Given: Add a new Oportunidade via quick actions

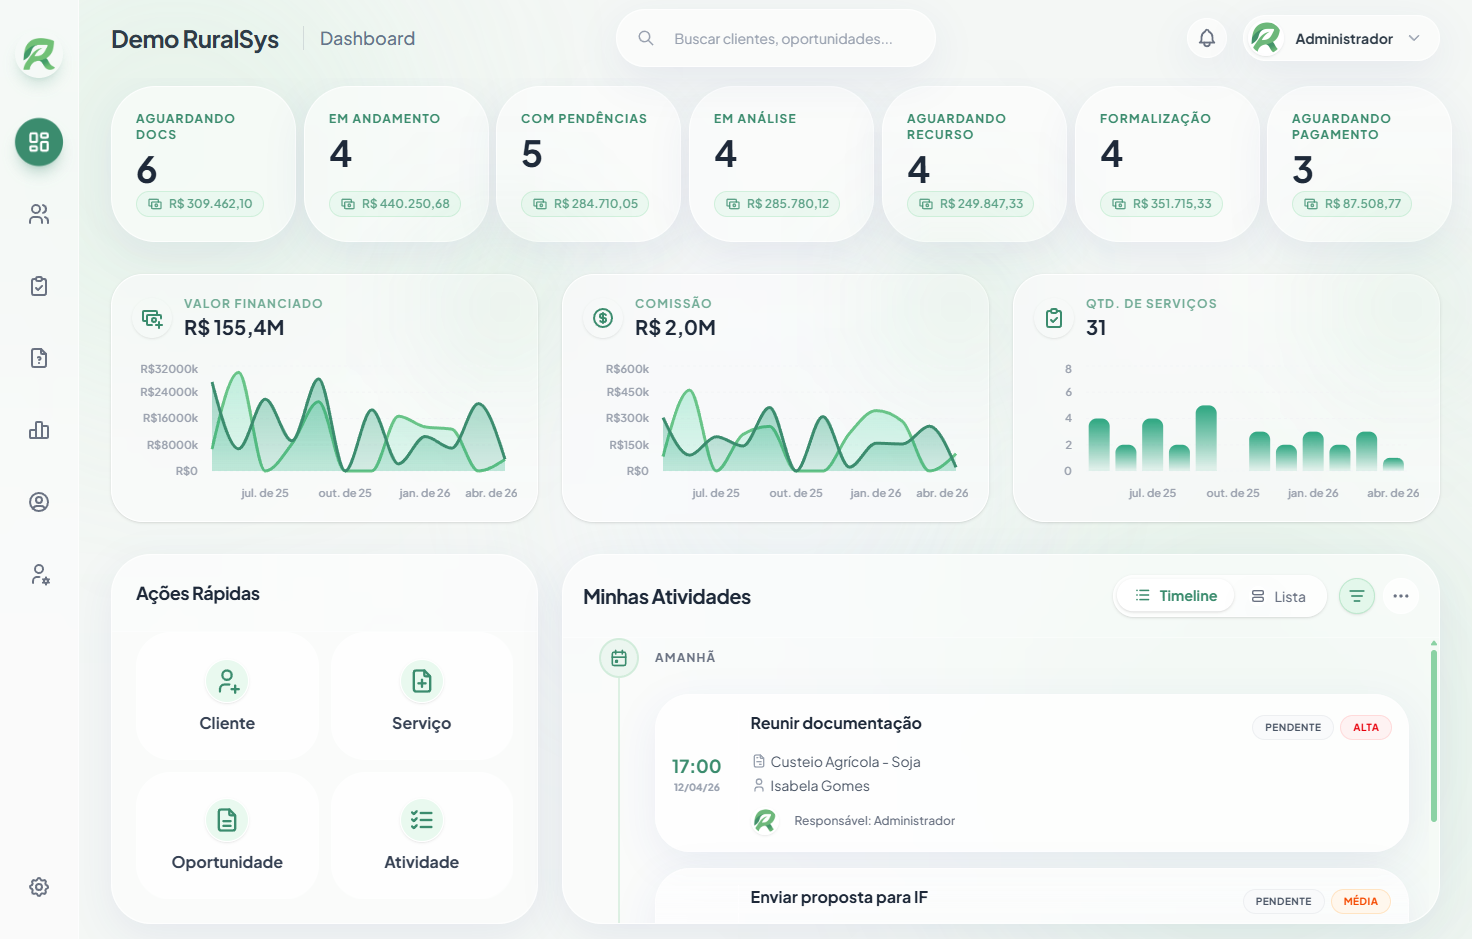Looking at the screenshot, I should pos(227,837).
